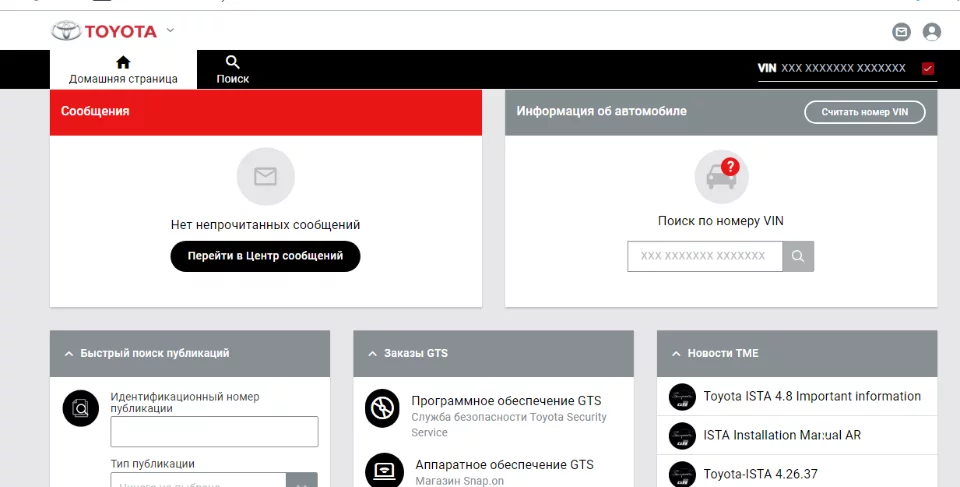The image size is (960, 487).
Task: Click the Нет непрочитанных сообщений text
Action: (265, 225)
